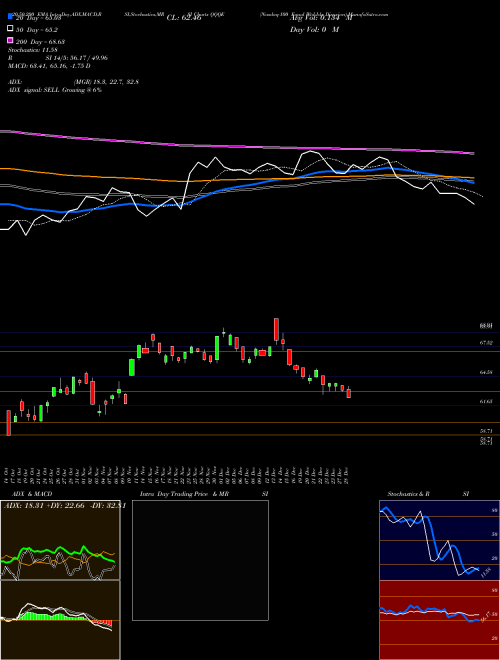Click the 'MACD: 63.41, 65.16, -1.75 D' line

click(49, 66)
